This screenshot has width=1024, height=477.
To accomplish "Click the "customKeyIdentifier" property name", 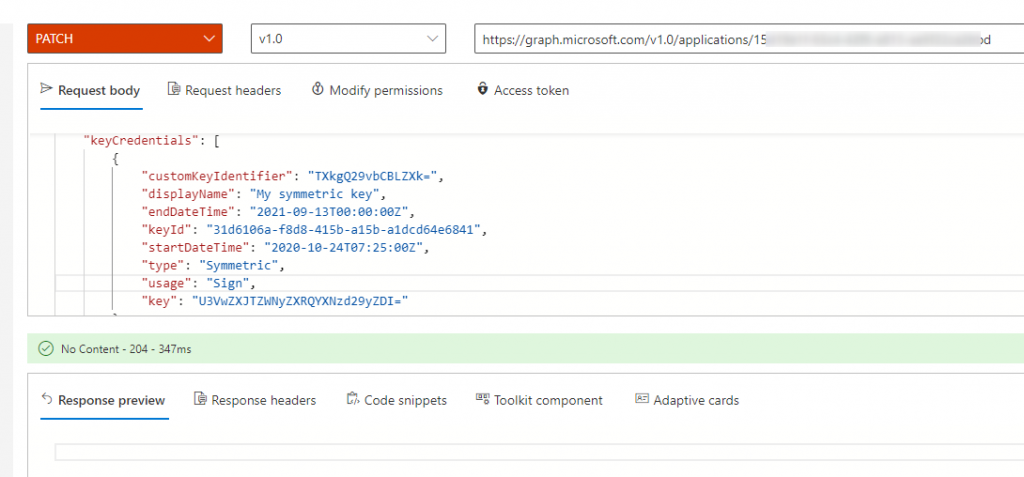I will pyautogui.click(x=215, y=176).
